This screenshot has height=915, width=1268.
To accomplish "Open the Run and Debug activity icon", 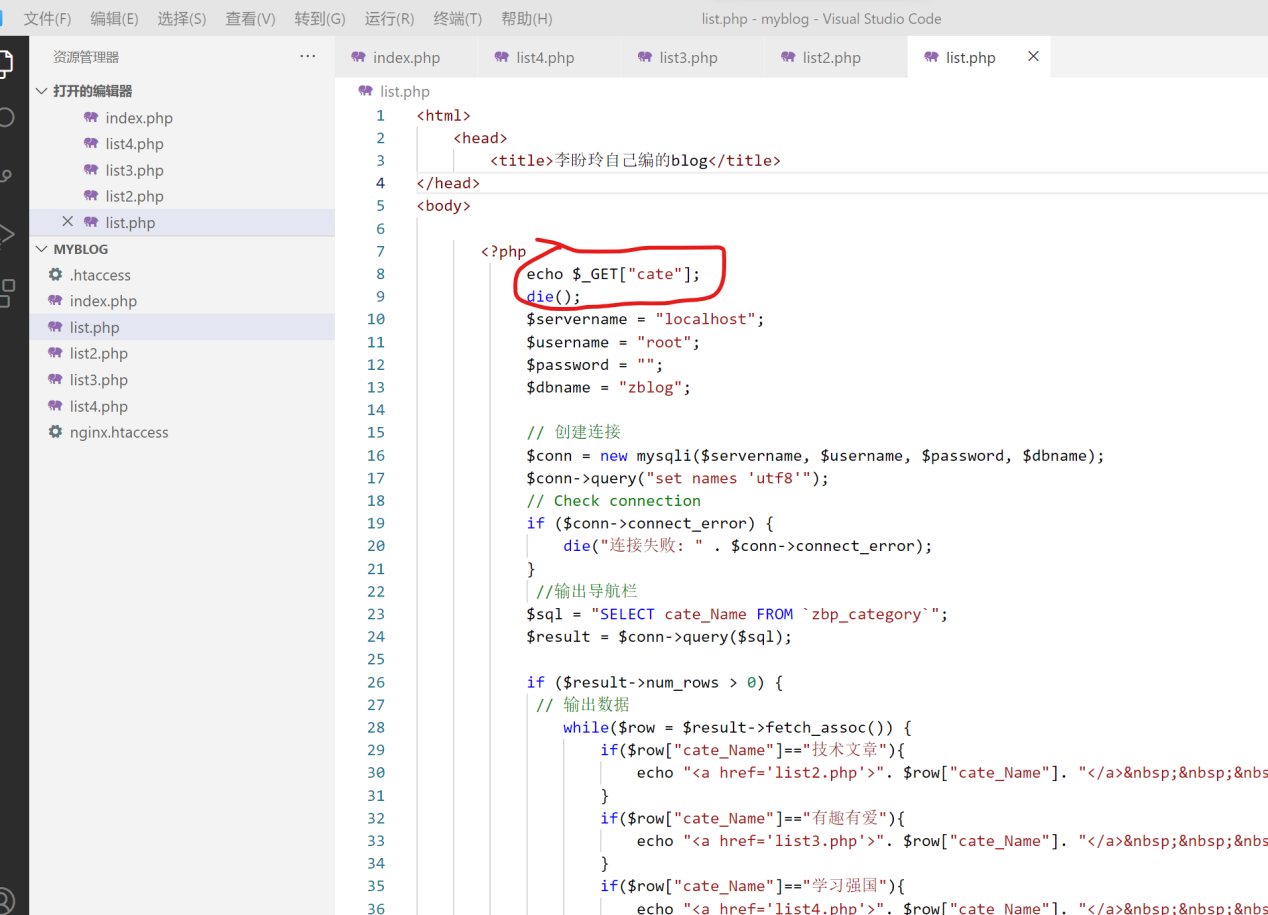I will click(x=5, y=235).
